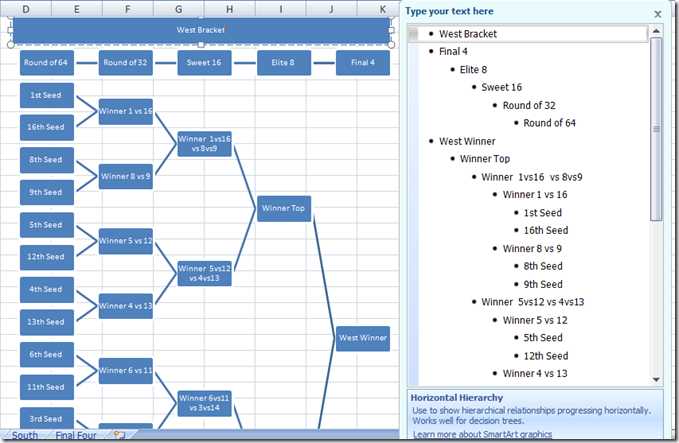The image size is (679, 443).
Task: Select column D header
Action: [x=26, y=9]
